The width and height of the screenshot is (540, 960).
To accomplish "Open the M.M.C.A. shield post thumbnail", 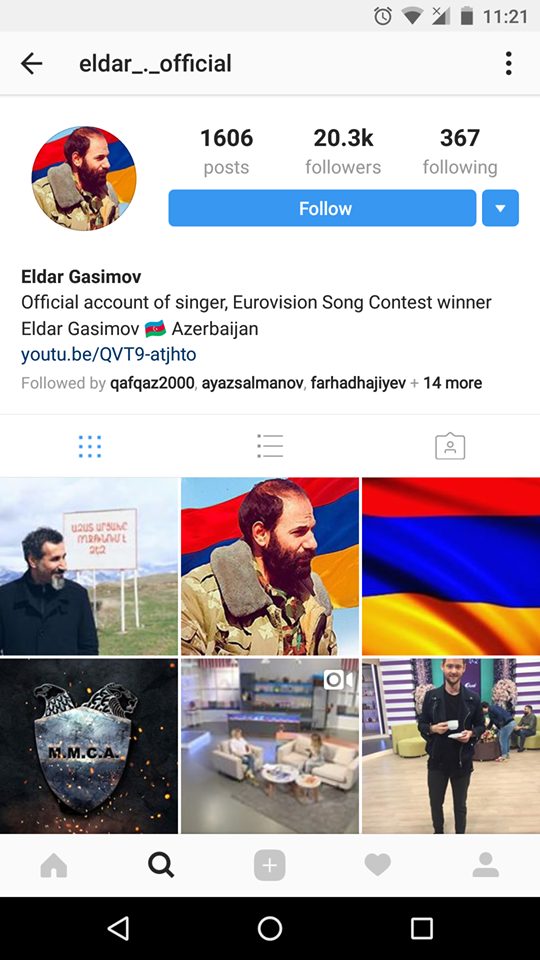I will [x=89, y=746].
